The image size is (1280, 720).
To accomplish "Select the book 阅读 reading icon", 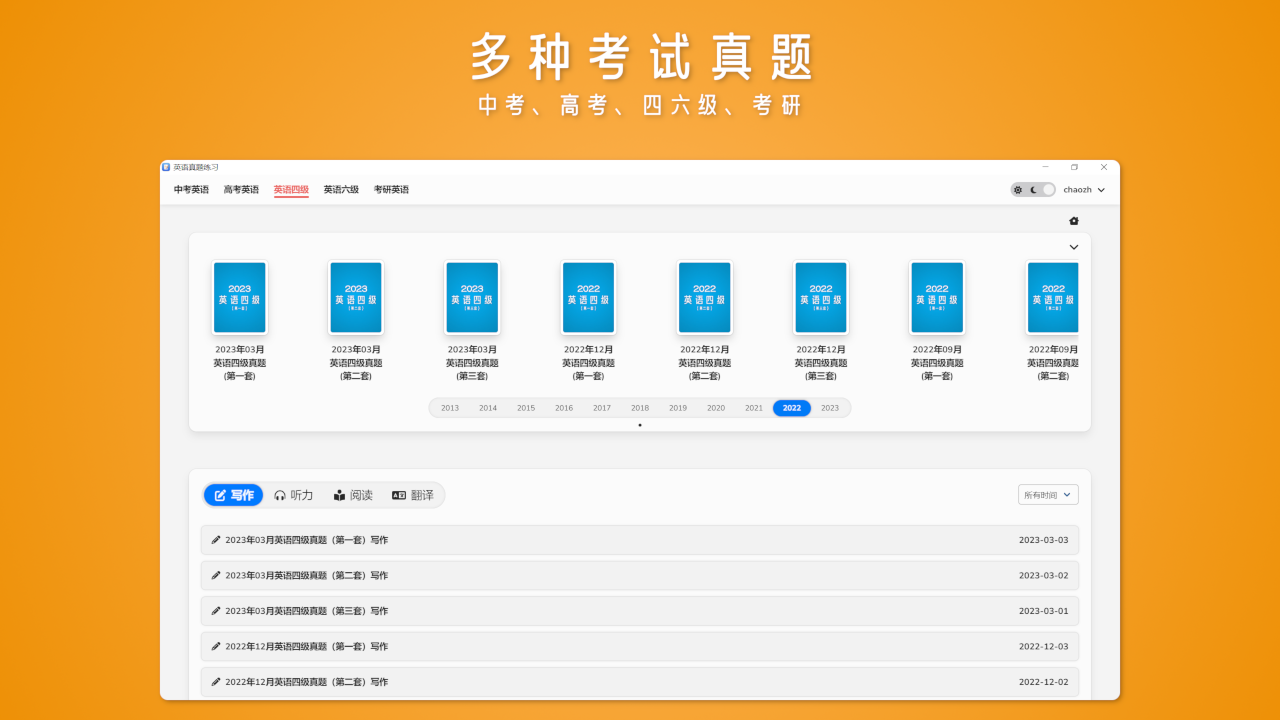I will point(340,494).
